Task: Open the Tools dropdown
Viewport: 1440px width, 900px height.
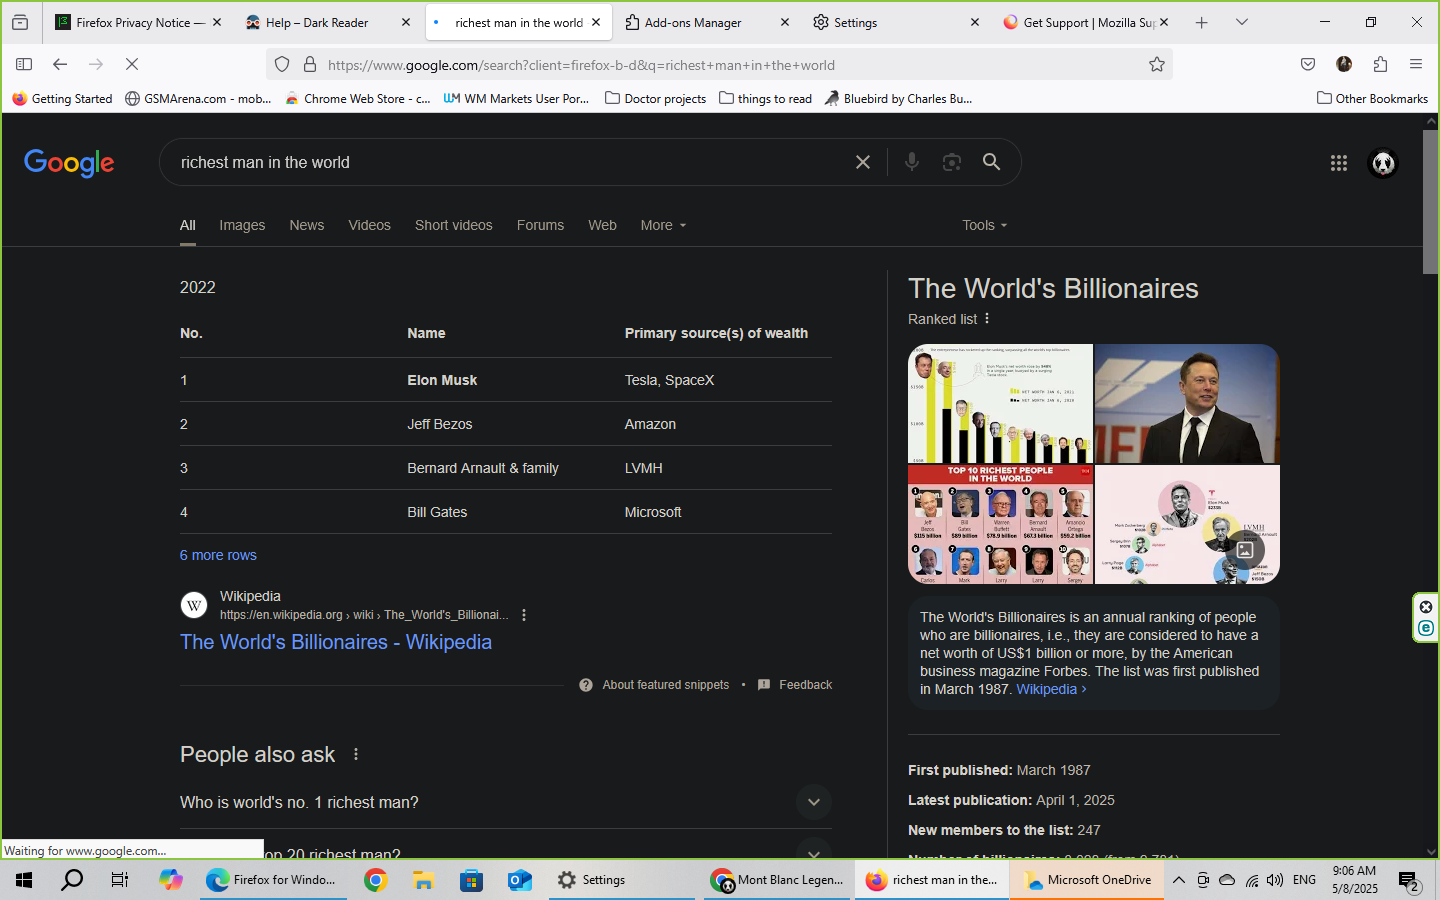Action: tap(985, 225)
